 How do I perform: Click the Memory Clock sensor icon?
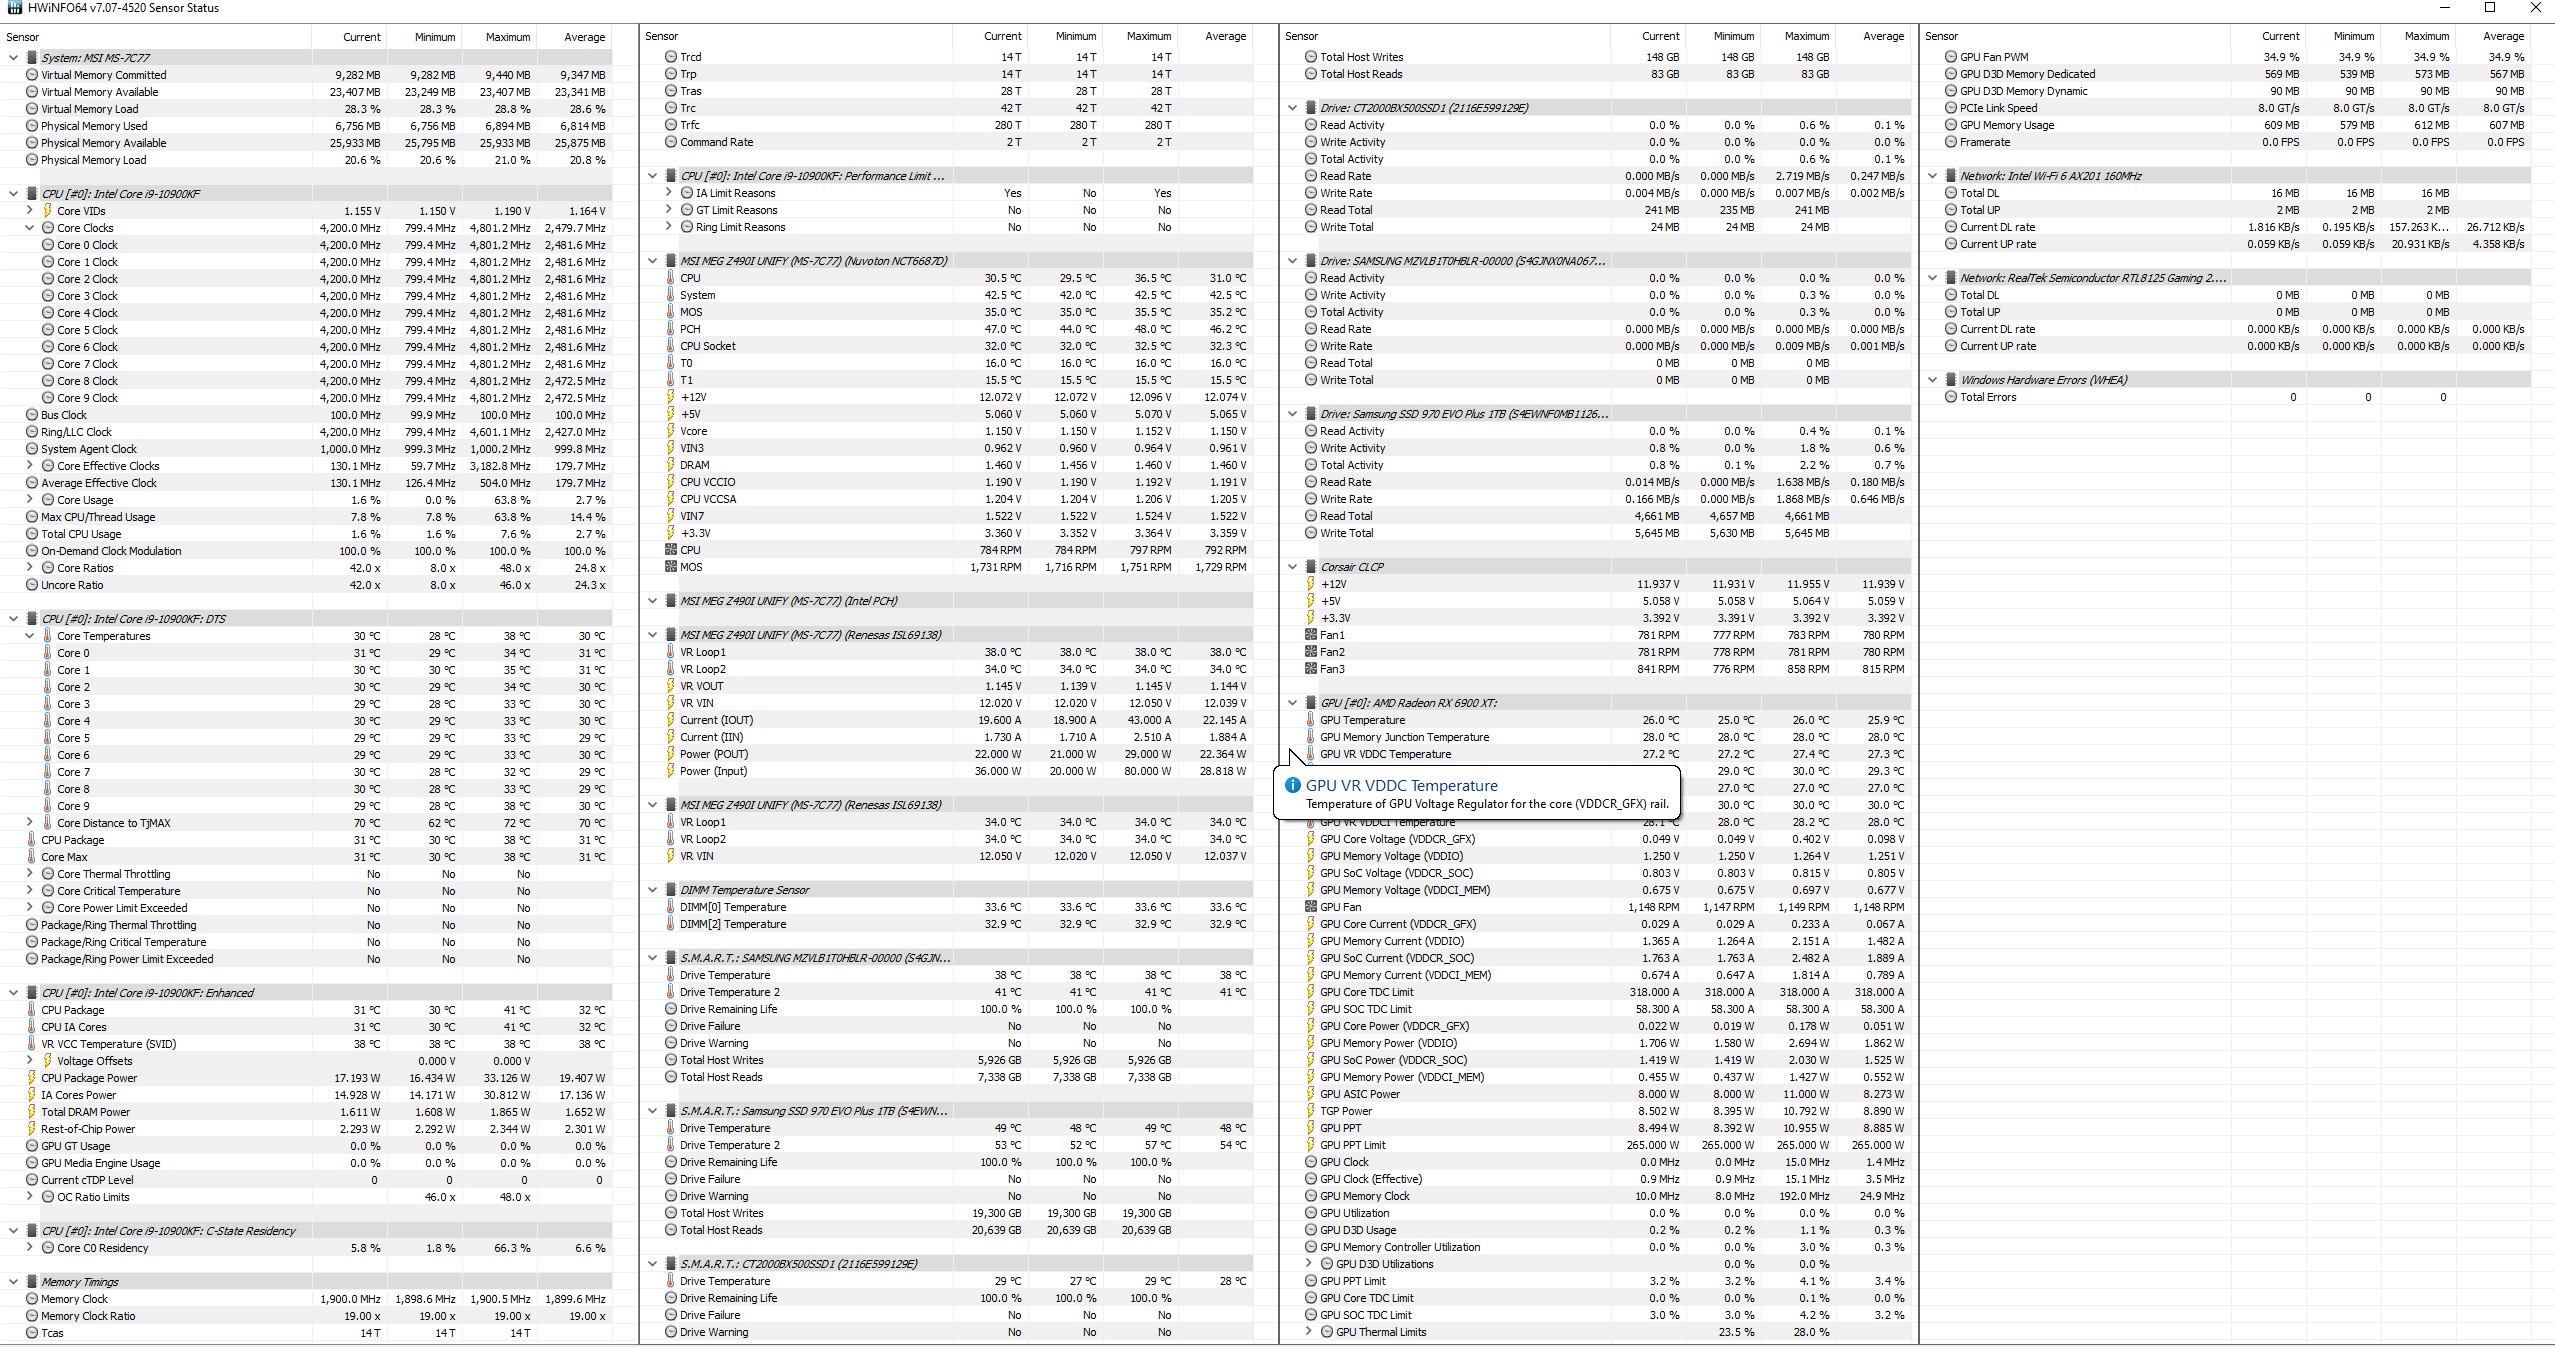click(32, 1299)
